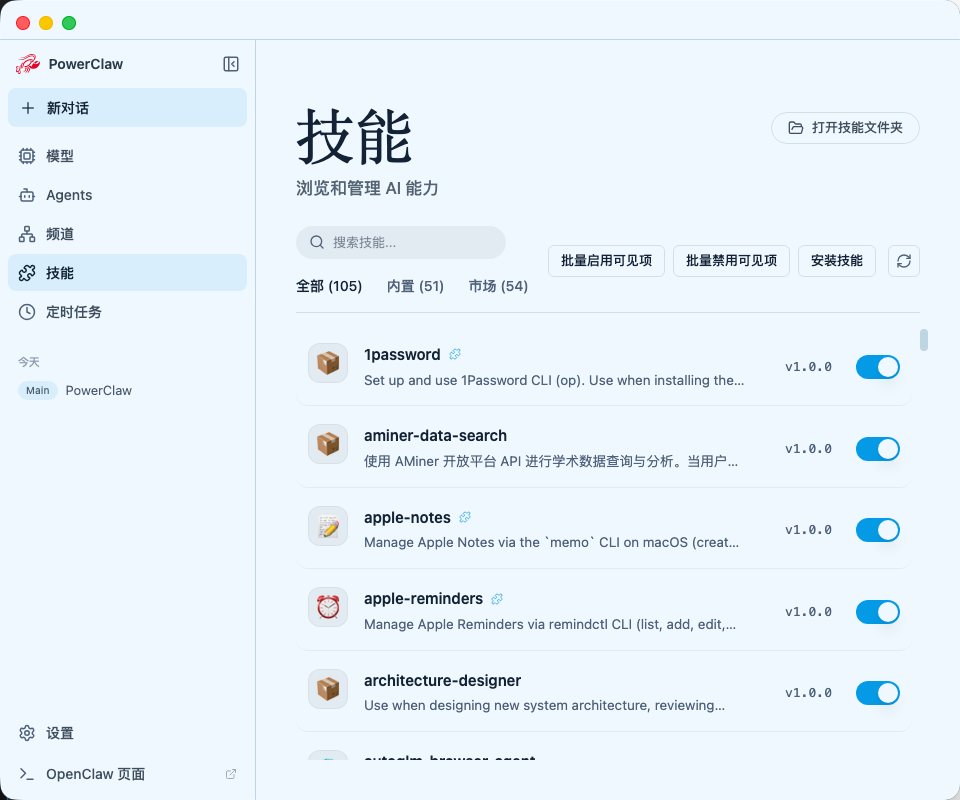Viewport: 960px width, 800px height.
Task: Click the 打开技能文件夹 button
Action: (845, 128)
